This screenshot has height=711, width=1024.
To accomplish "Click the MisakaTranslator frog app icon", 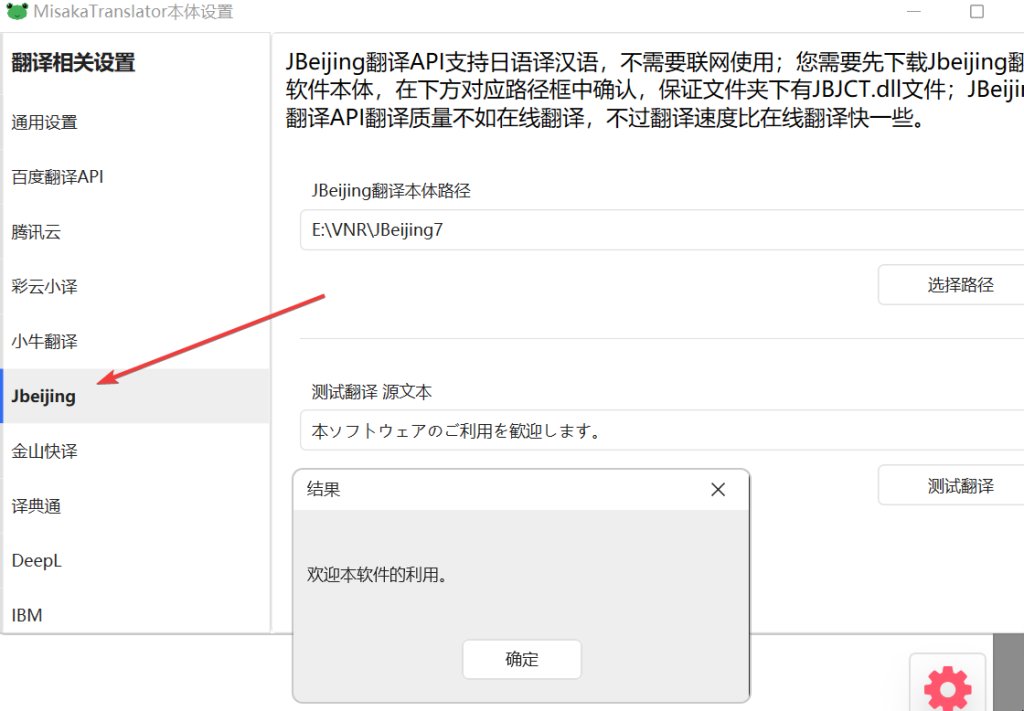I will [x=16, y=12].
